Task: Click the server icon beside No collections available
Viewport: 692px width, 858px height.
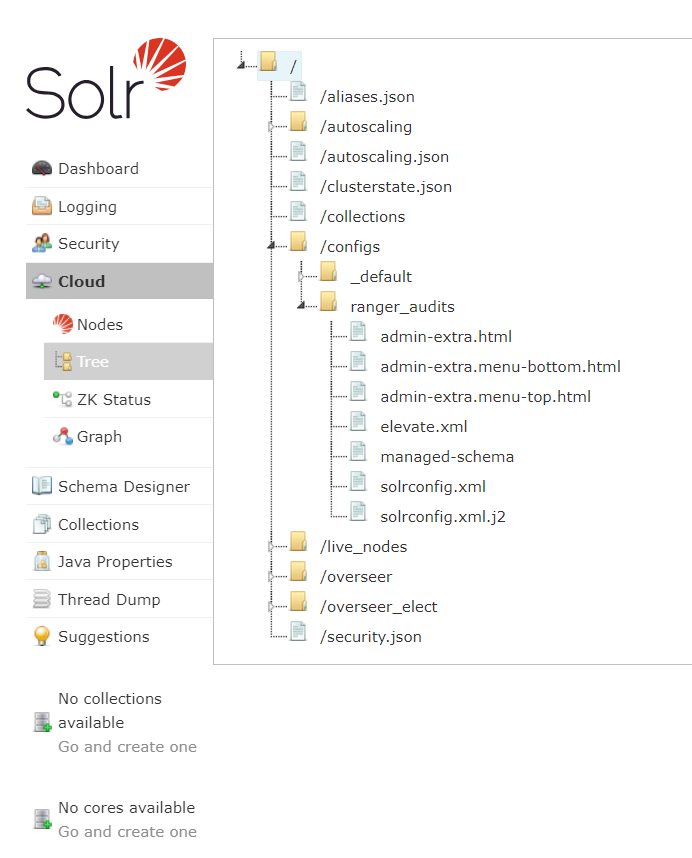Action: point(42,722)
